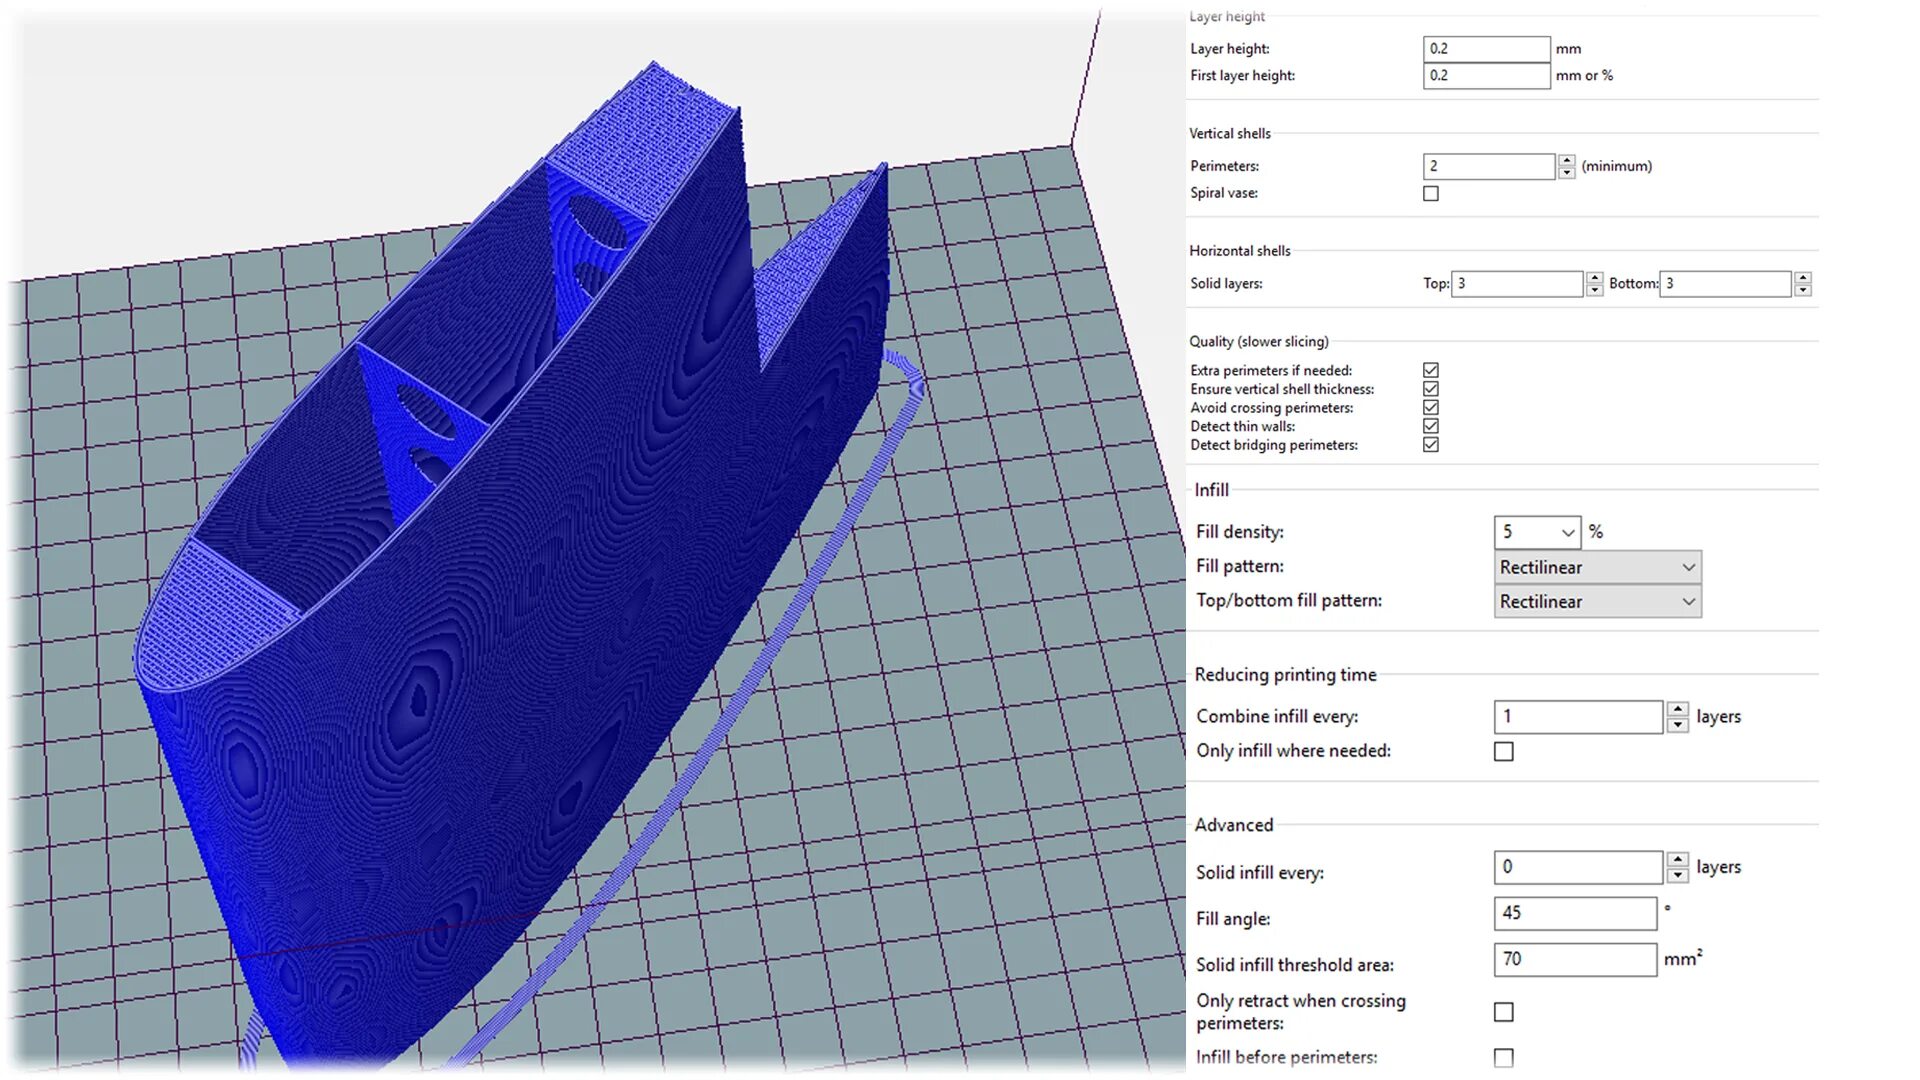Uncheck Extra perimeters if needed
The height and width of the screenshot is (1080, 1920).
point(1431,370)
